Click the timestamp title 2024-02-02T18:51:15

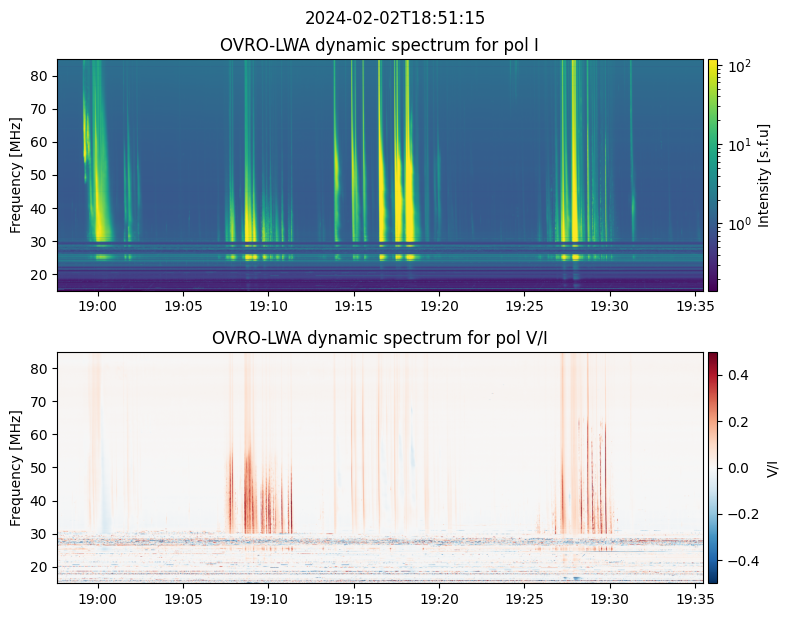click(395, 18)
